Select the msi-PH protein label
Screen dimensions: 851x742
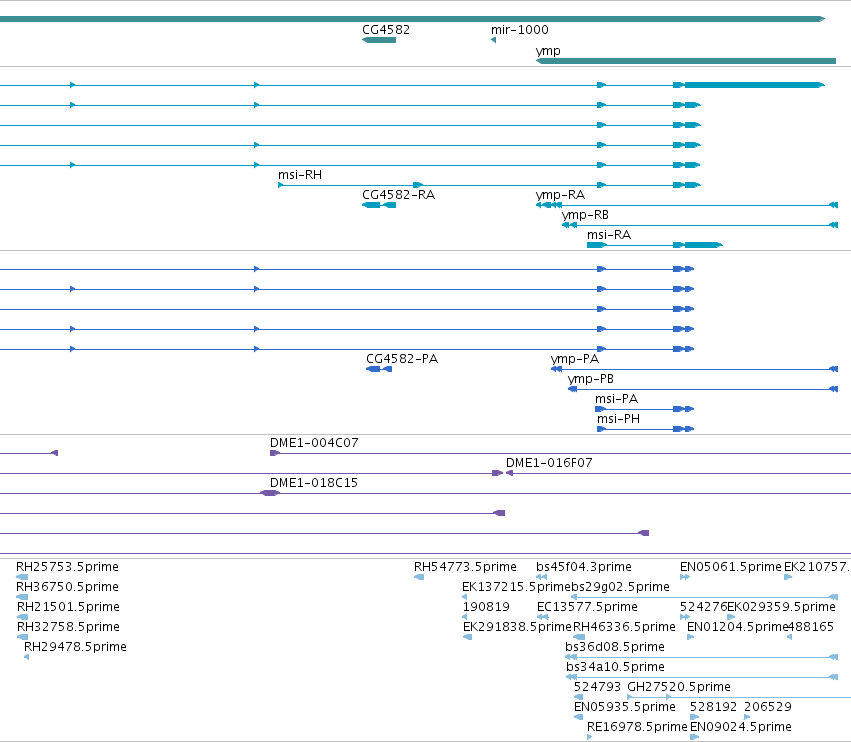pos(618,419)
